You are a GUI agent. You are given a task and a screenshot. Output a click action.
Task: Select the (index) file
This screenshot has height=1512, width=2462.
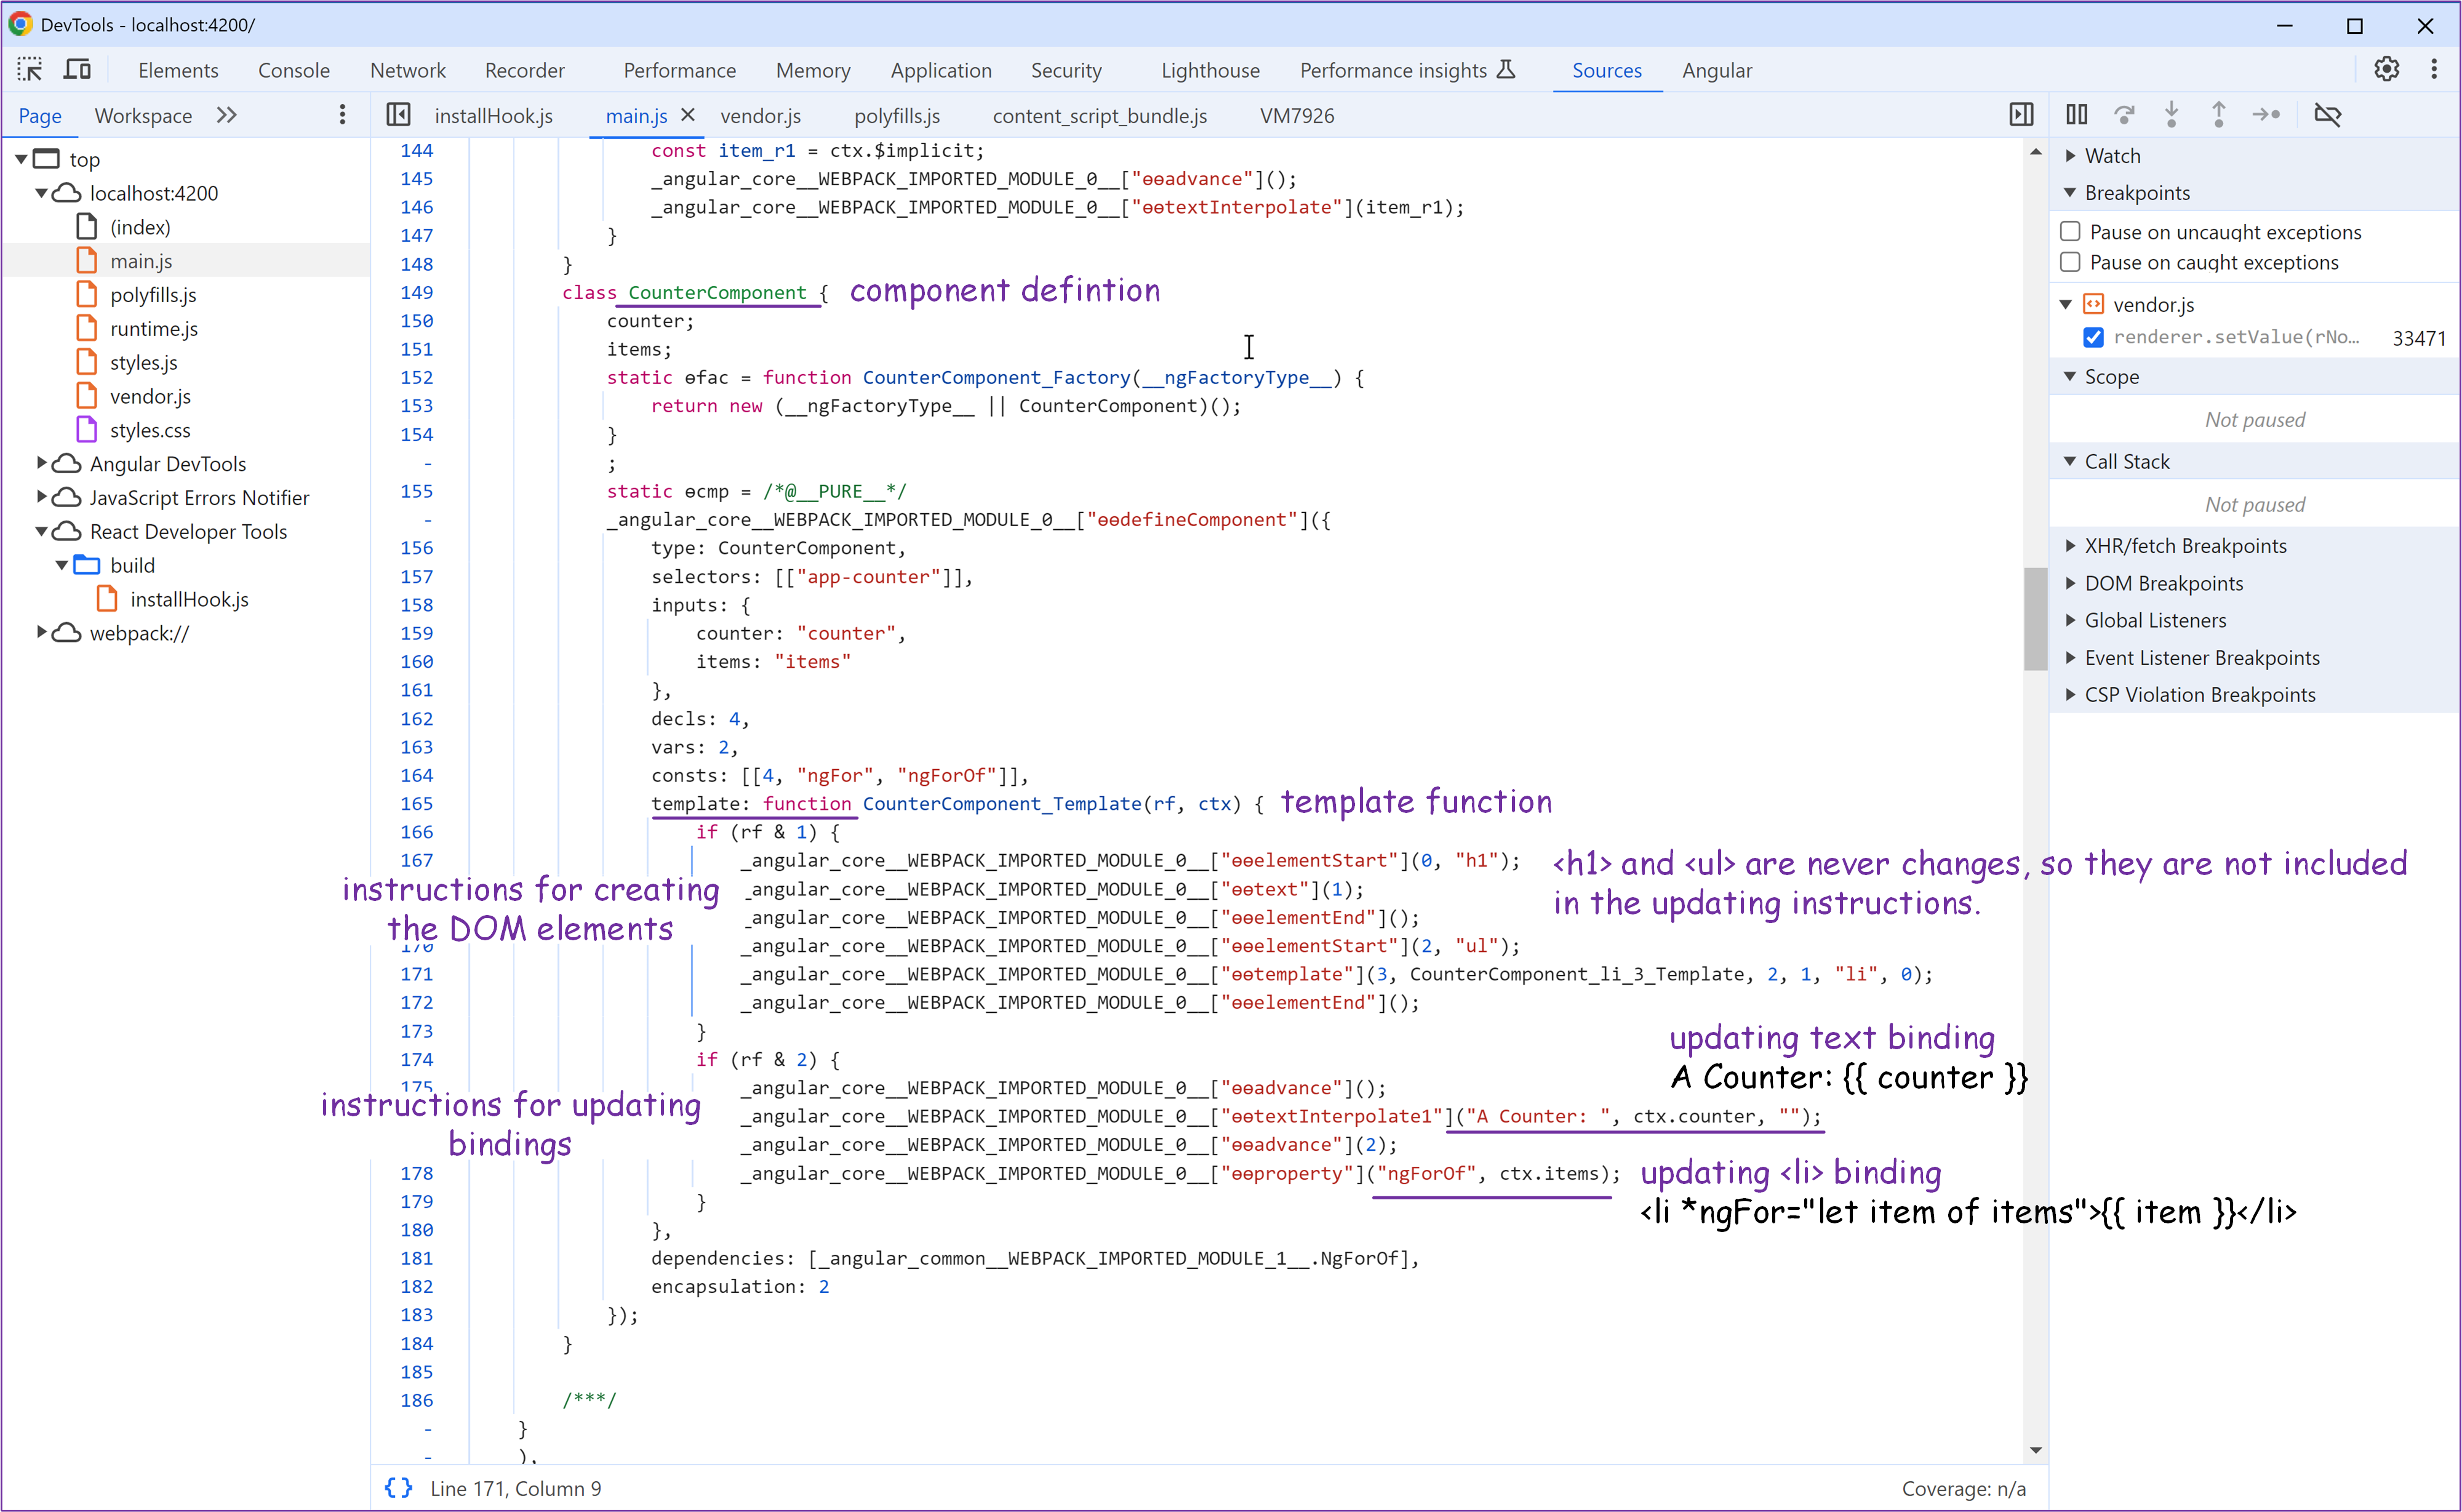pos(140,227)
